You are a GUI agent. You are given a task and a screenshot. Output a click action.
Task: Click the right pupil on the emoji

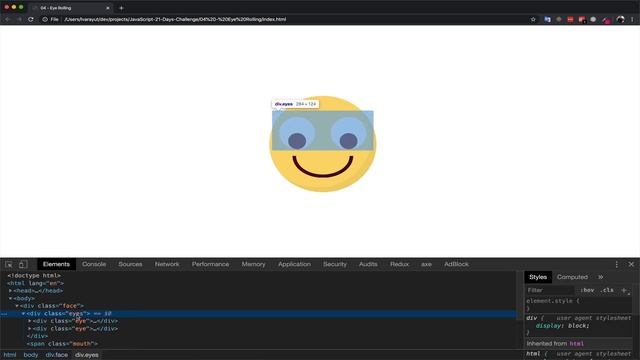click(x=348, y=141)
